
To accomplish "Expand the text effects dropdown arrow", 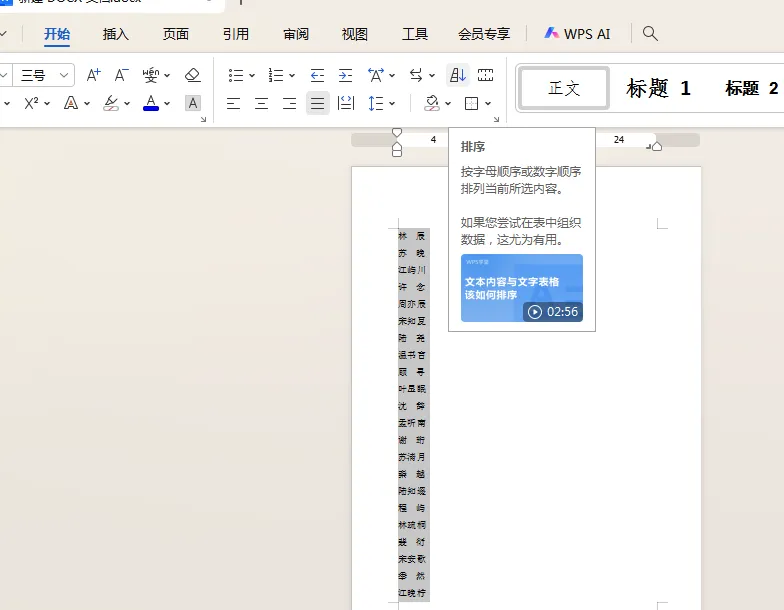I will (x=87, y=104).
